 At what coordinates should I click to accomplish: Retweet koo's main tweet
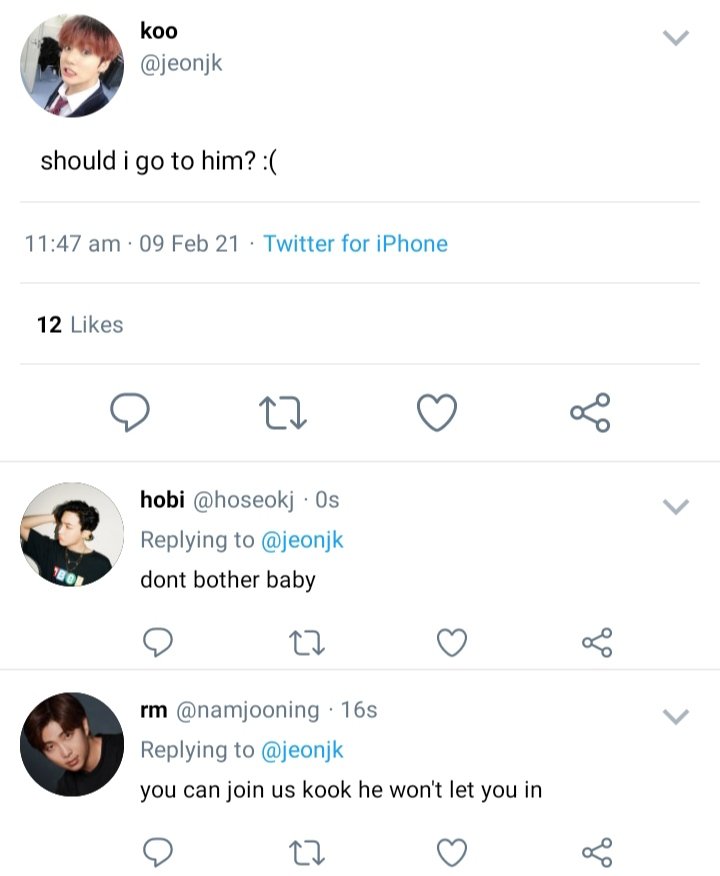point(283,413)
